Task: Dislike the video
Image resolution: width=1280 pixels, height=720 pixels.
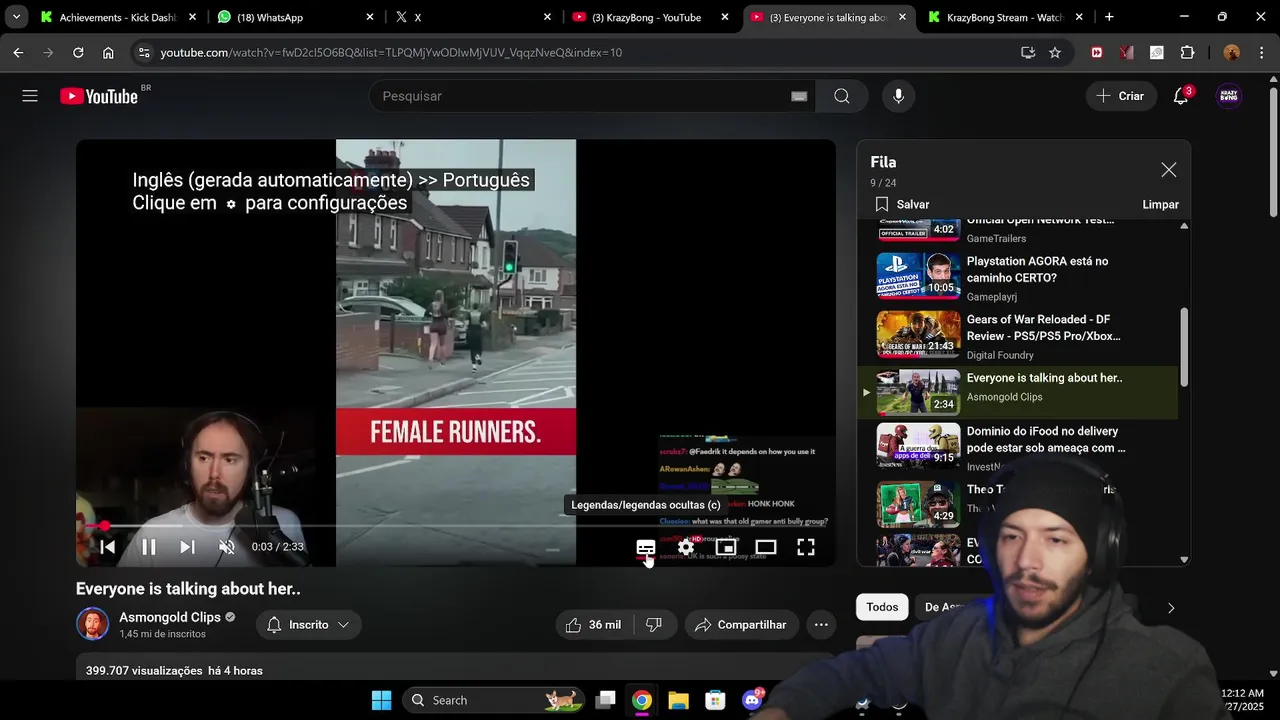Action: (654, 625)
